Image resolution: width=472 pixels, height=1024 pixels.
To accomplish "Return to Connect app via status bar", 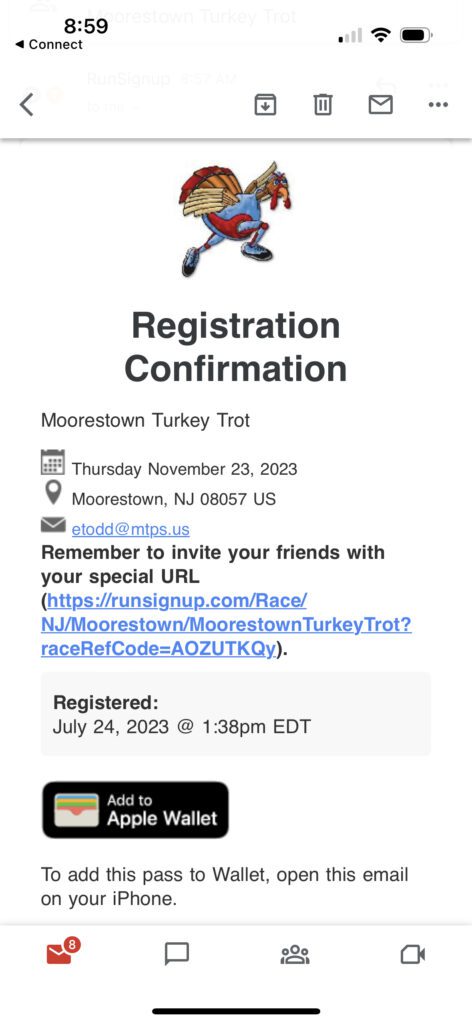I will click(49, 44).
